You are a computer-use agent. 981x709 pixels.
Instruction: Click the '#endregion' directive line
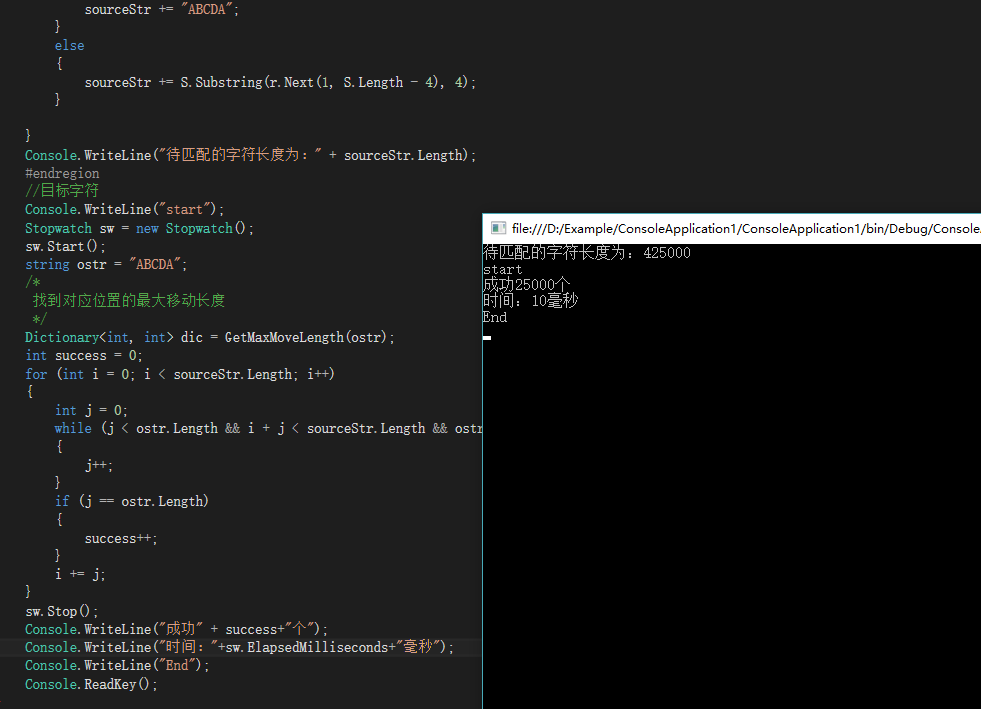point(62,173)
